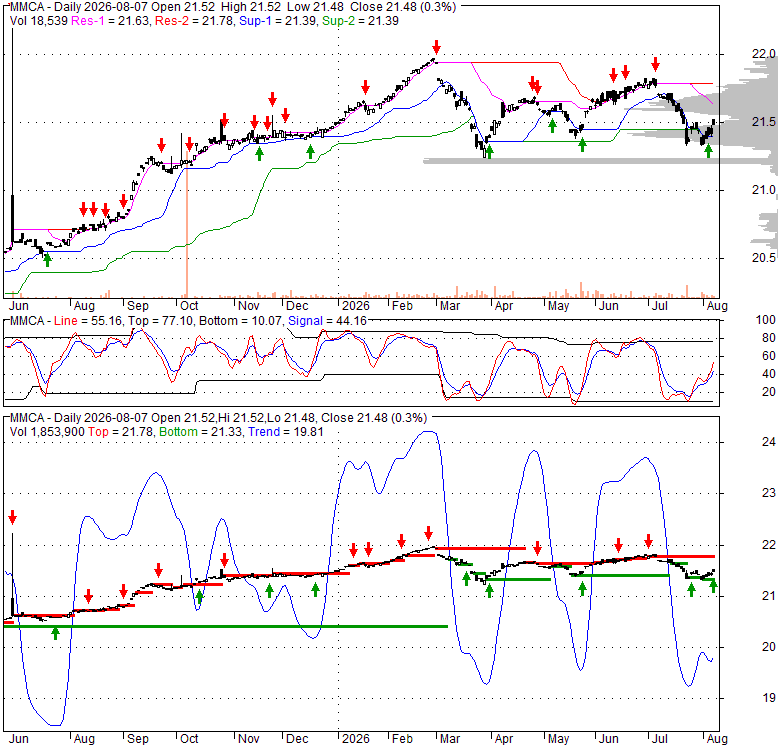Click the 23 price label on bottom chart
This screenshot has width=780, height=745.
pos(769,493)
